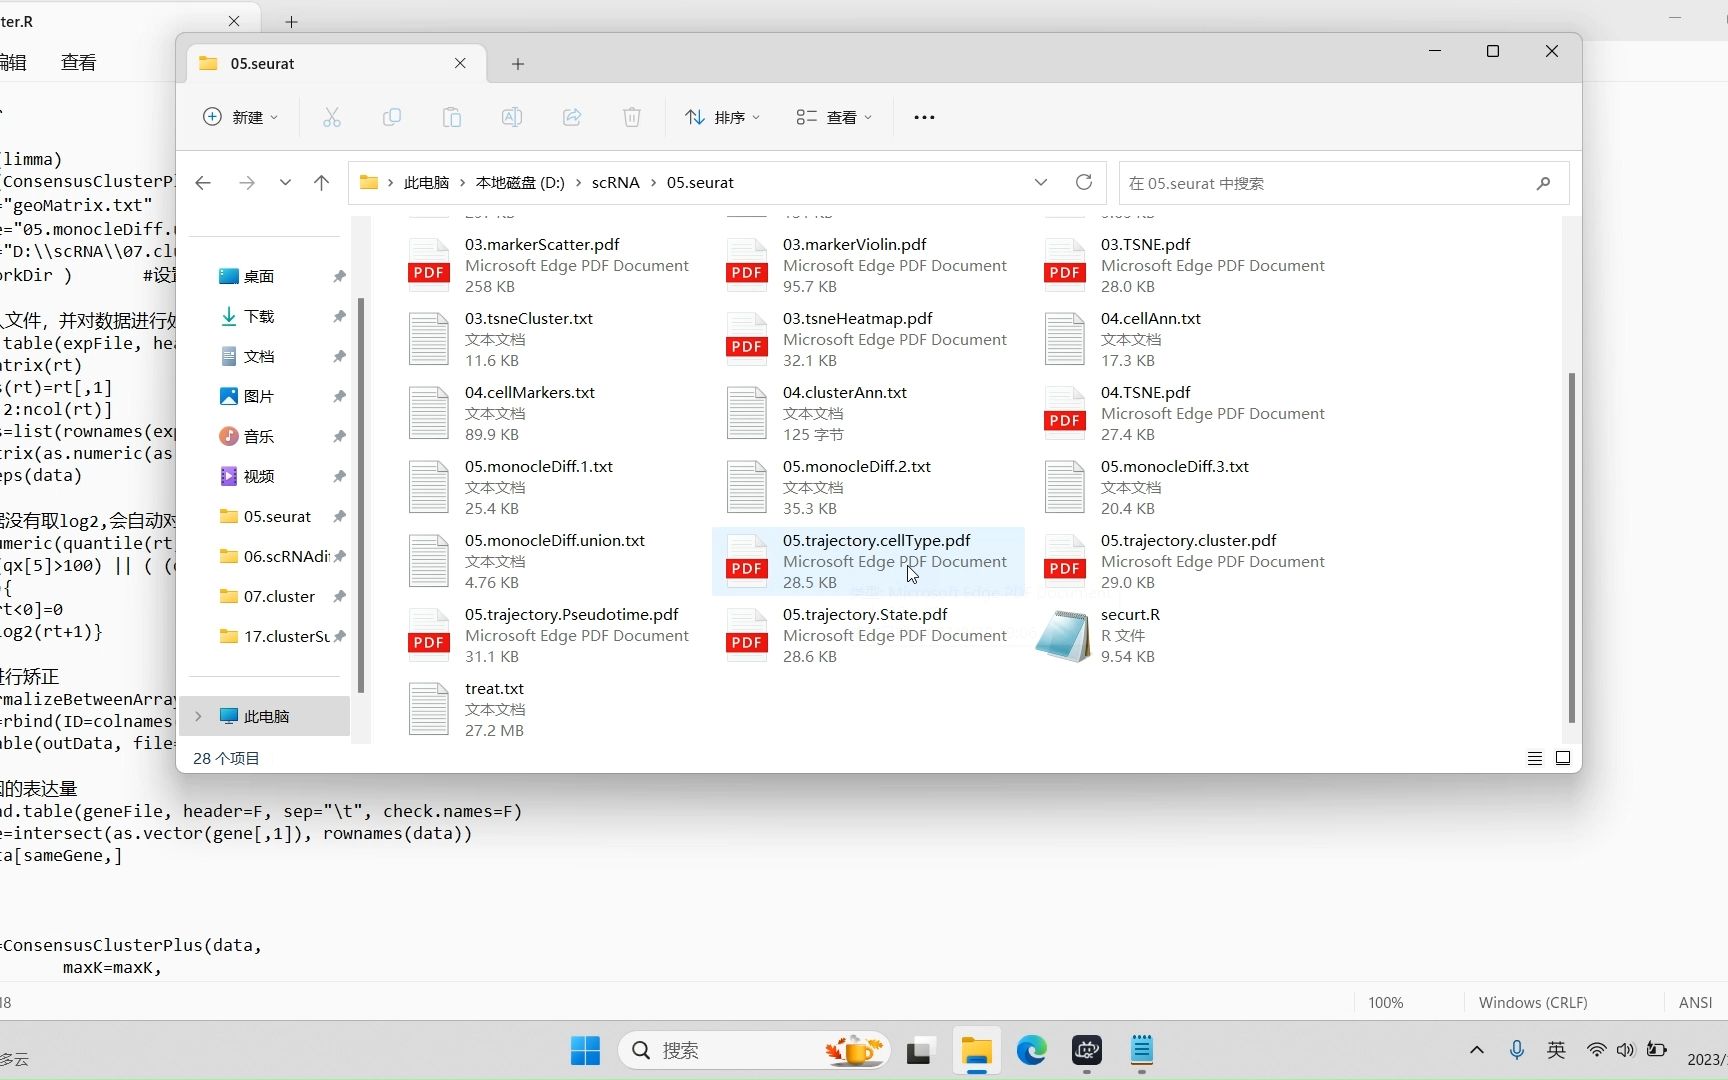Screen dimensions: 1728x1080
Task: Open pinned 06.scRNAdi folder in sidebar
Action: click(x=273, y=556)
